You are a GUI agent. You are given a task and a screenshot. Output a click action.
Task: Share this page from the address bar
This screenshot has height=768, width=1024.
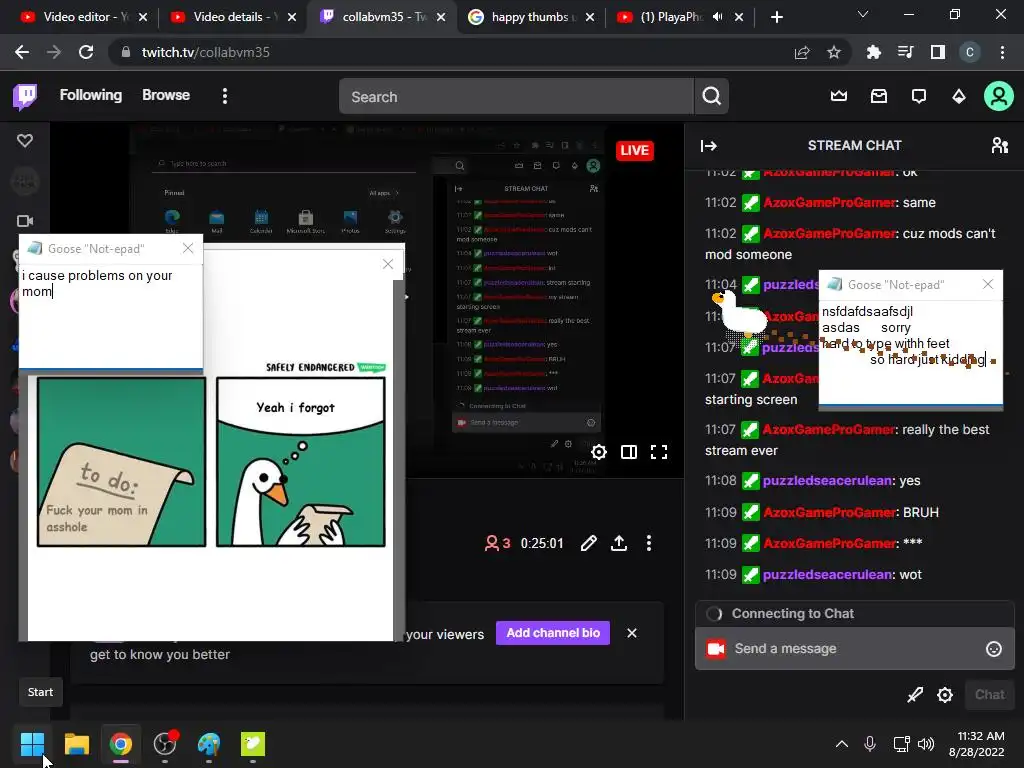[802, 52]
